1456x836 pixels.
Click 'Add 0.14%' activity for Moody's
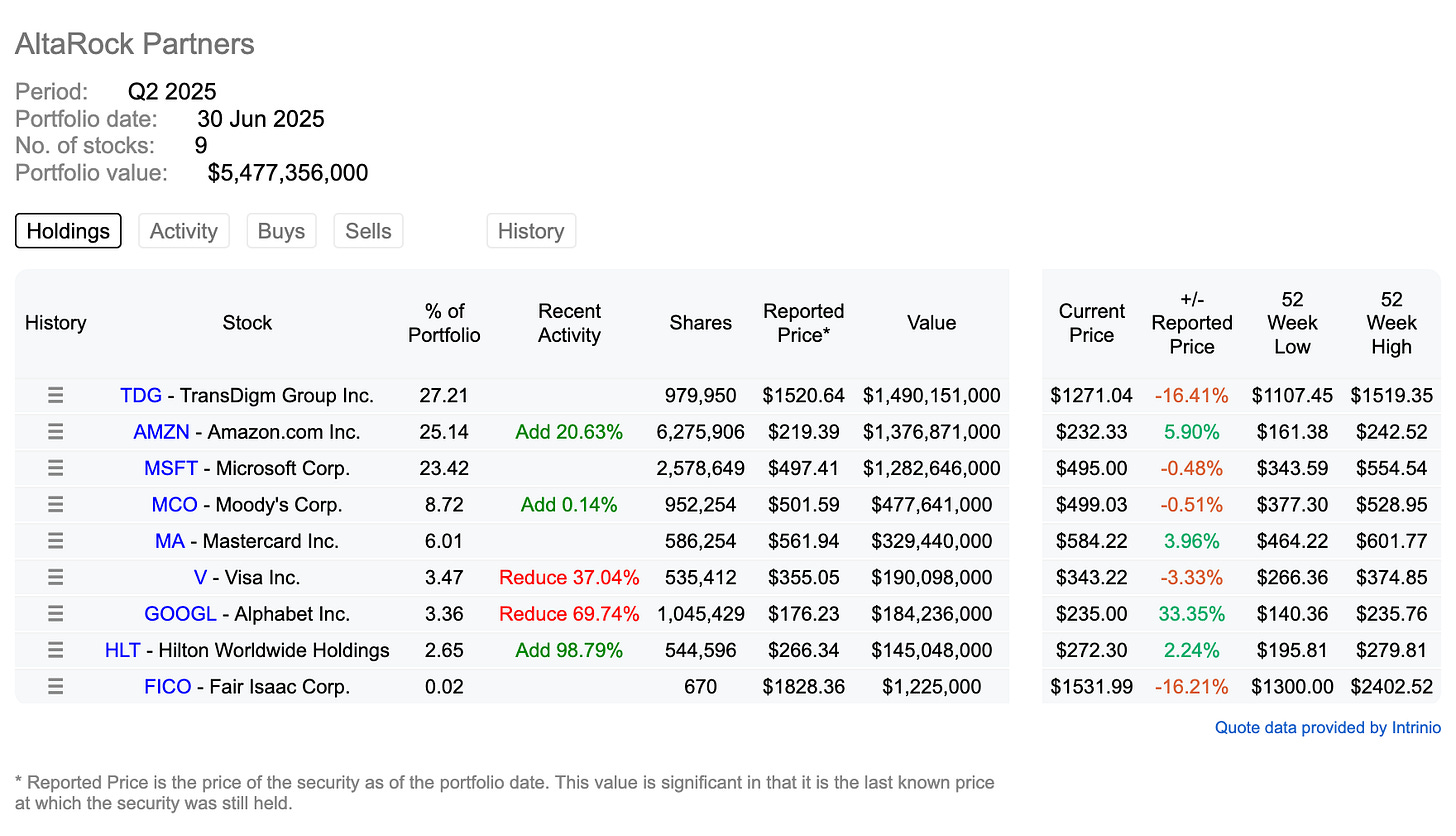(569, 505)
